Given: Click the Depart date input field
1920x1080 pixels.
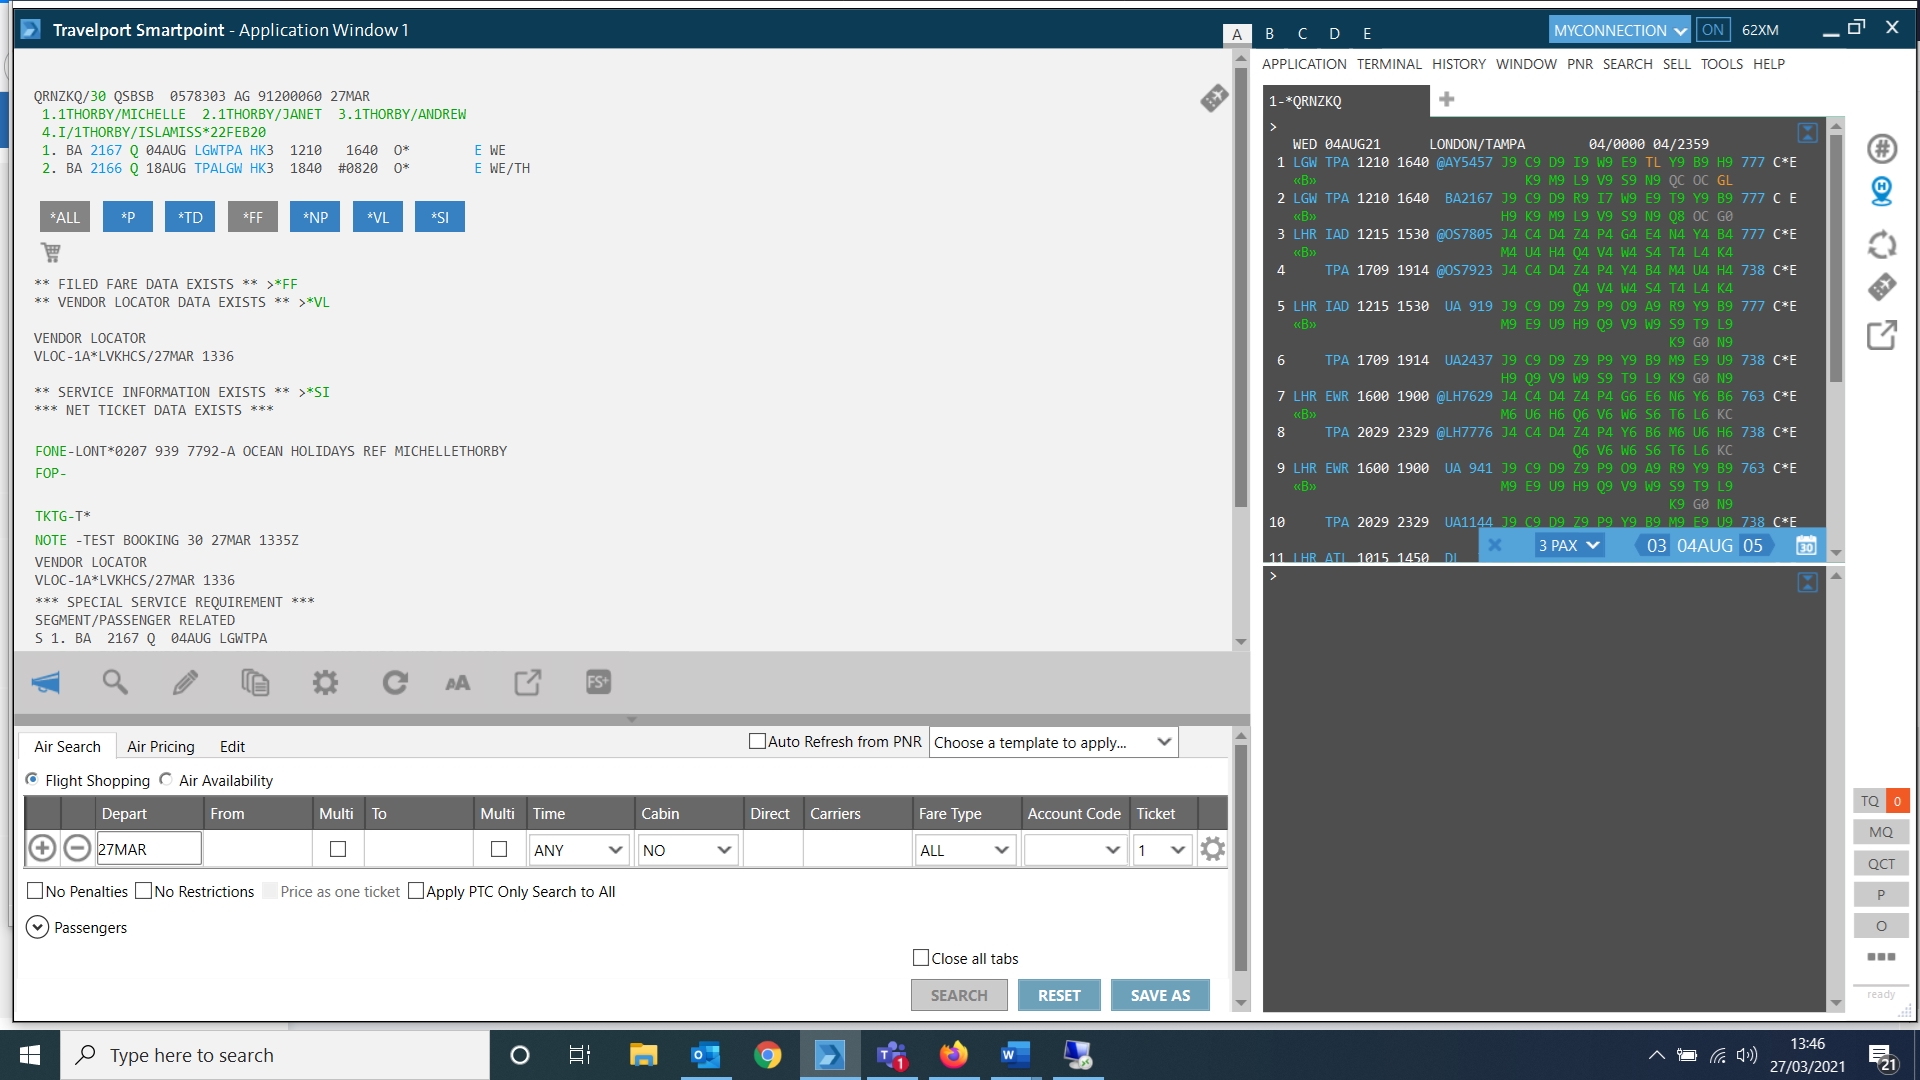Looking at the screenshot, I should [x=149, y=849].
